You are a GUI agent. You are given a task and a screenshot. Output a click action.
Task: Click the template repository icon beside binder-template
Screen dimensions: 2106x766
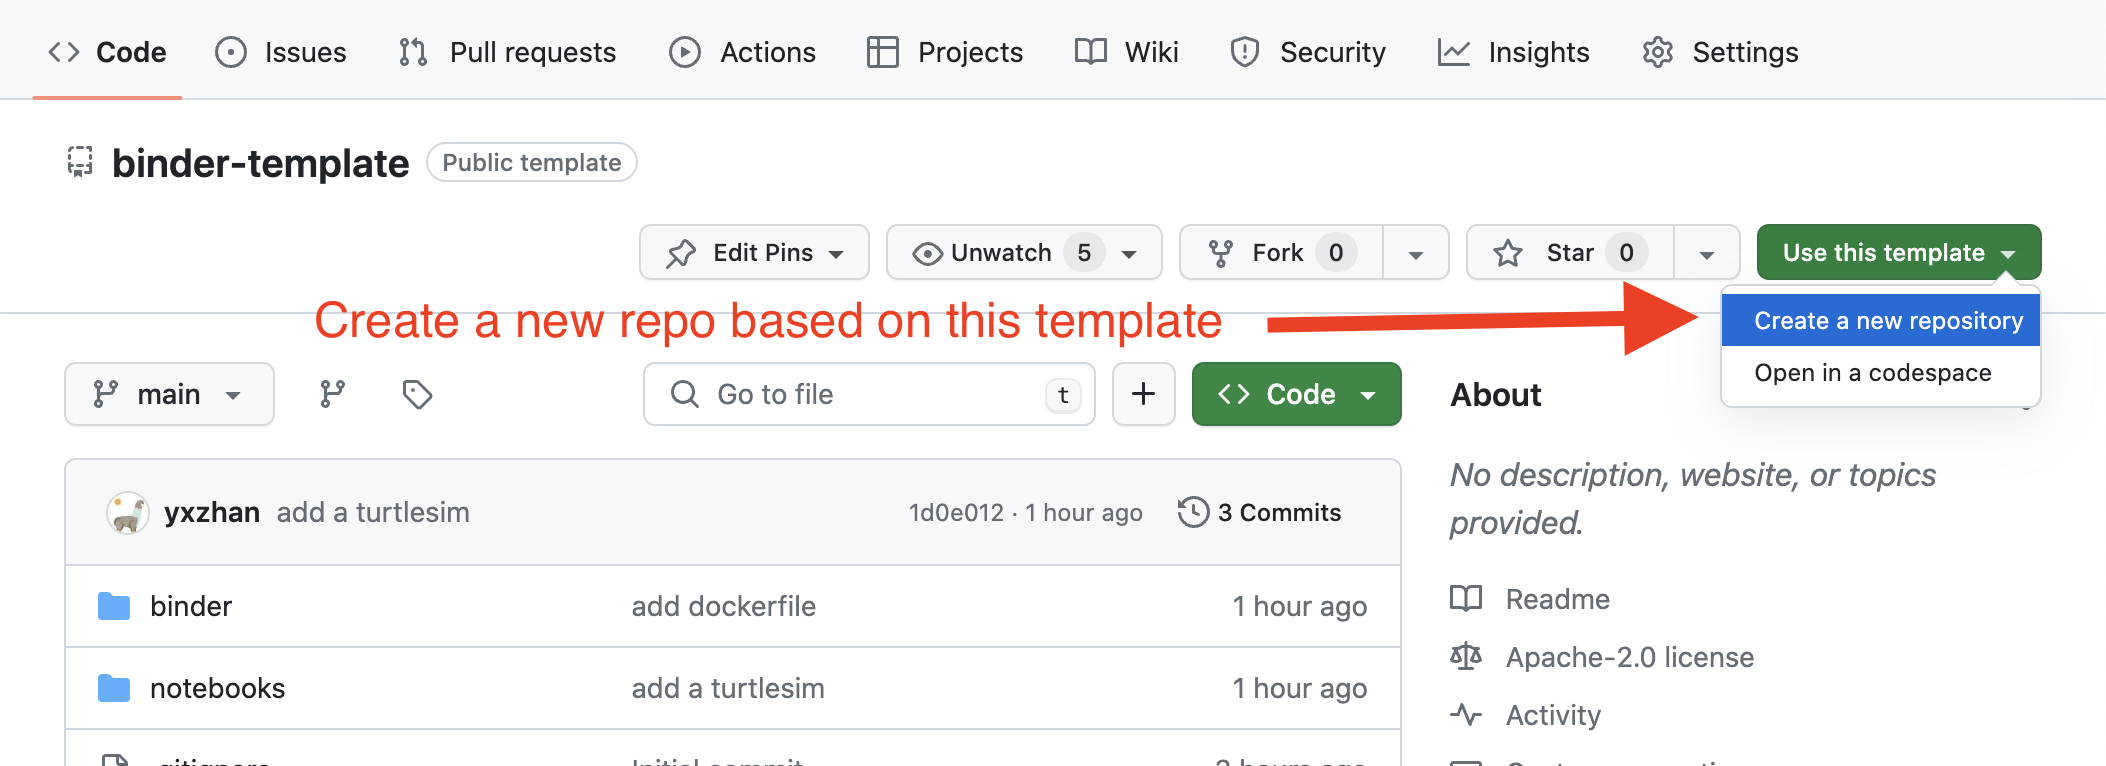80,162
